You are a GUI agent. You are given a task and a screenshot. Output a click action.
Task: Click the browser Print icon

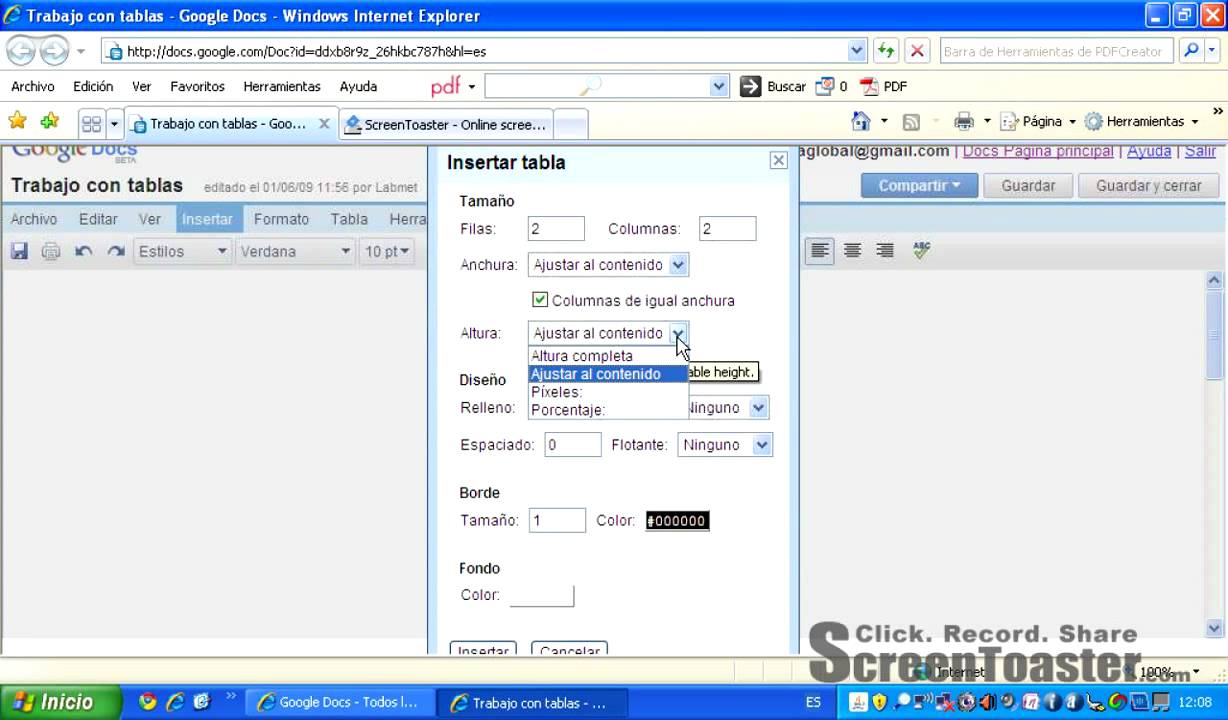point(964,122)
